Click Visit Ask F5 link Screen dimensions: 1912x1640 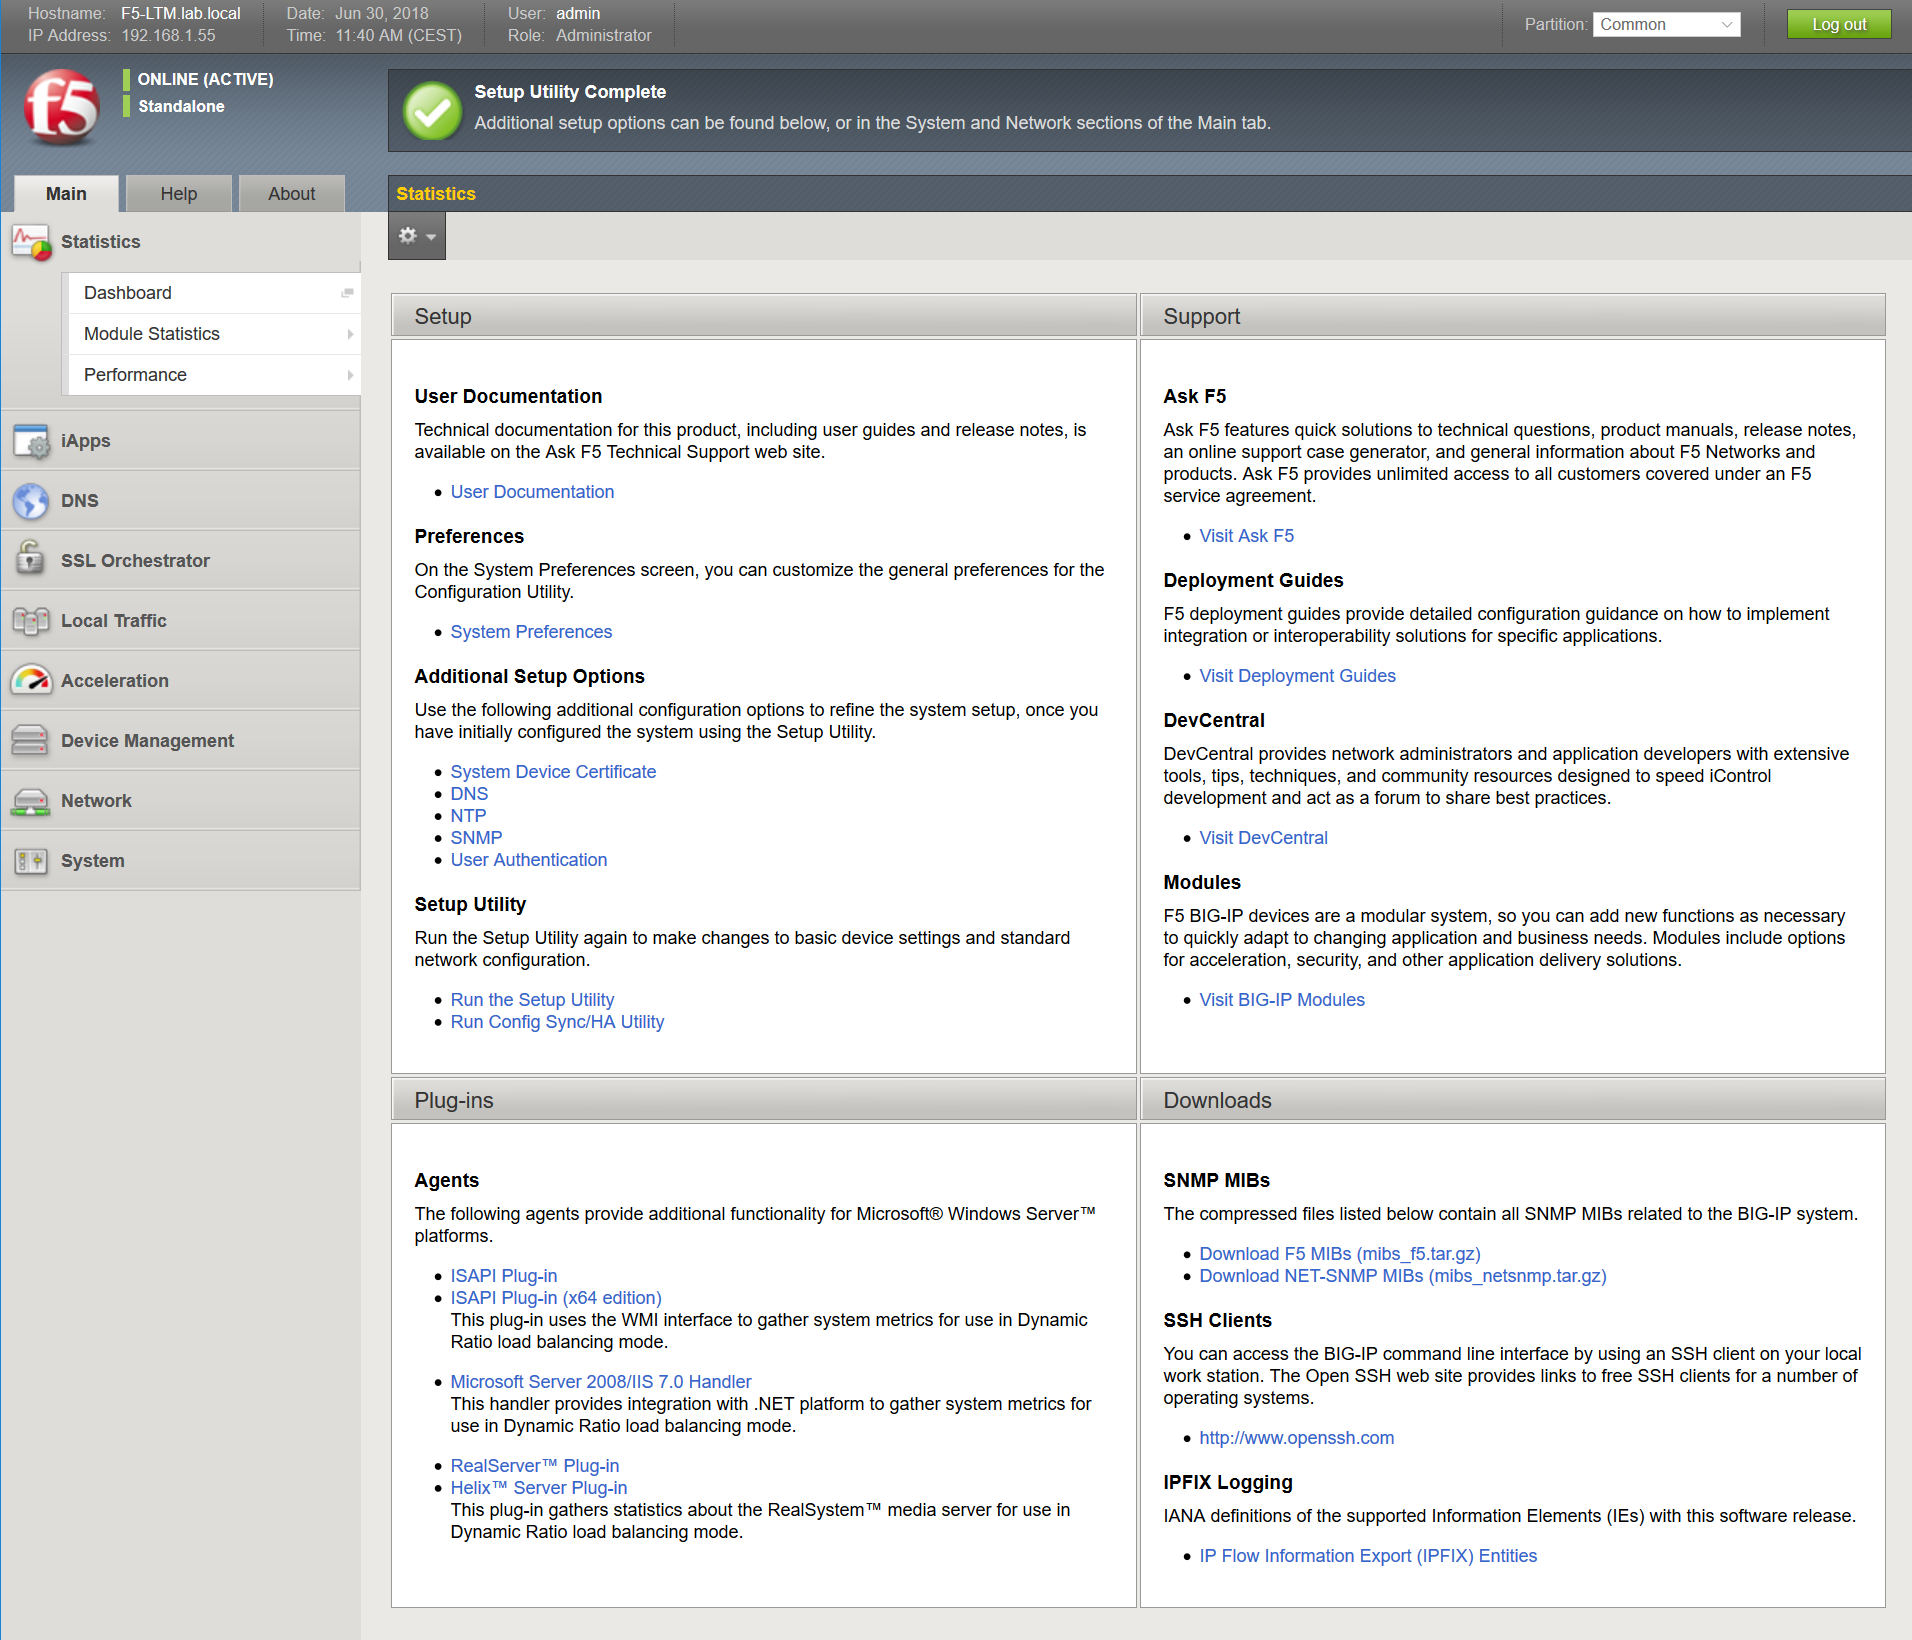(1246, 536)
